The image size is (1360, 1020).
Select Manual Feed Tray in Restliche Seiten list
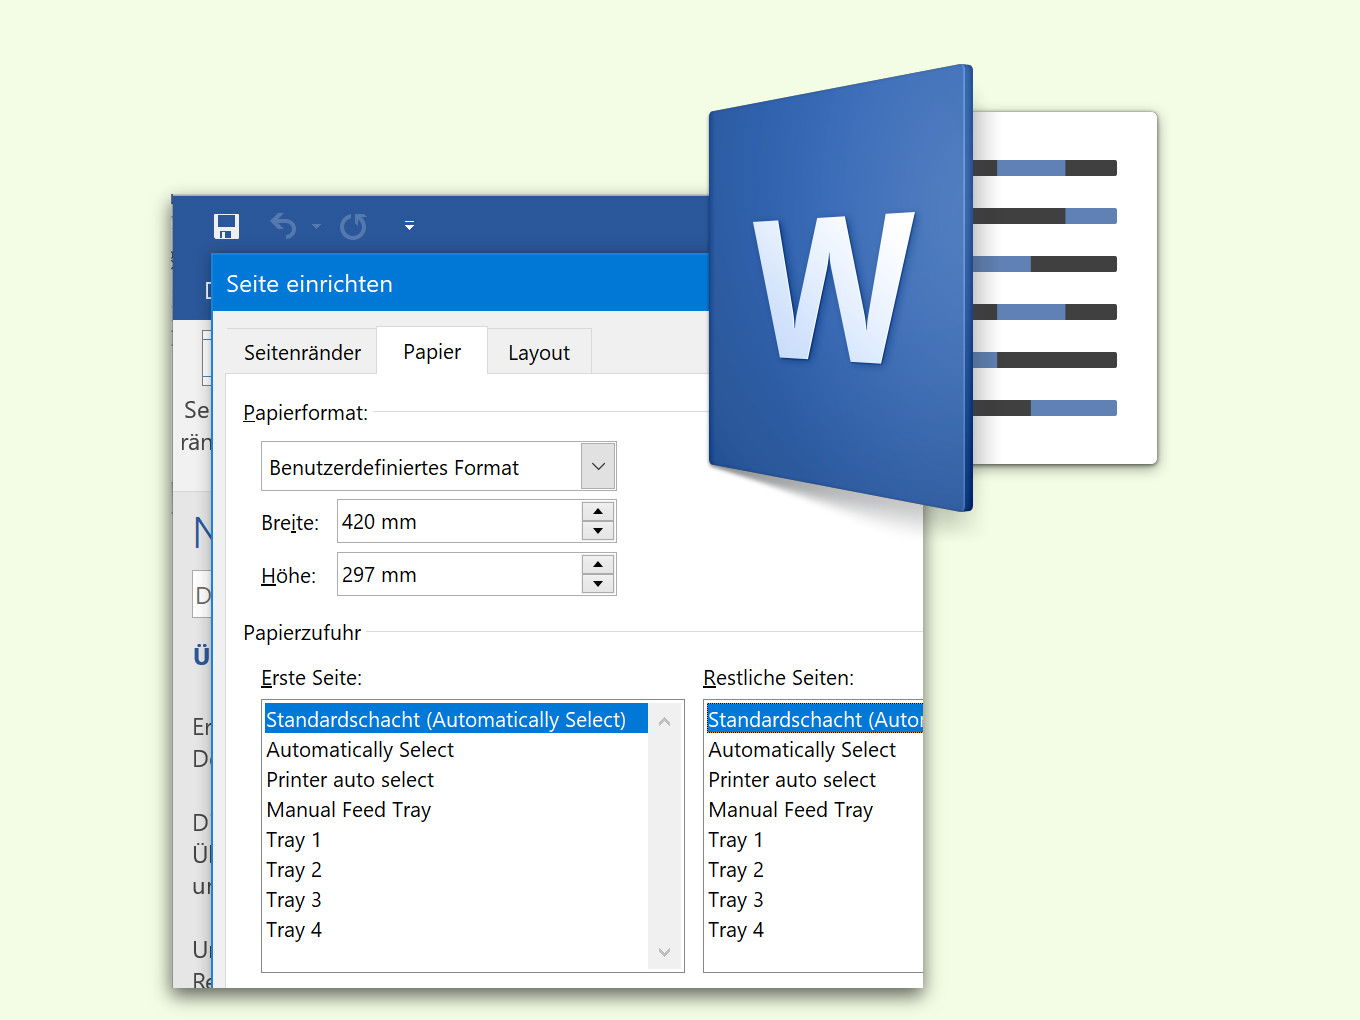pyautogui.click(x=814, y=809)
